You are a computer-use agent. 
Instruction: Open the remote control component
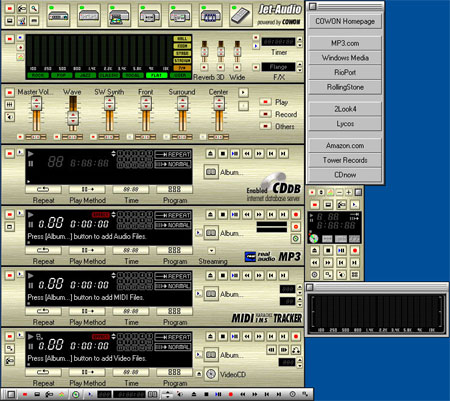[x=241, y=15]
